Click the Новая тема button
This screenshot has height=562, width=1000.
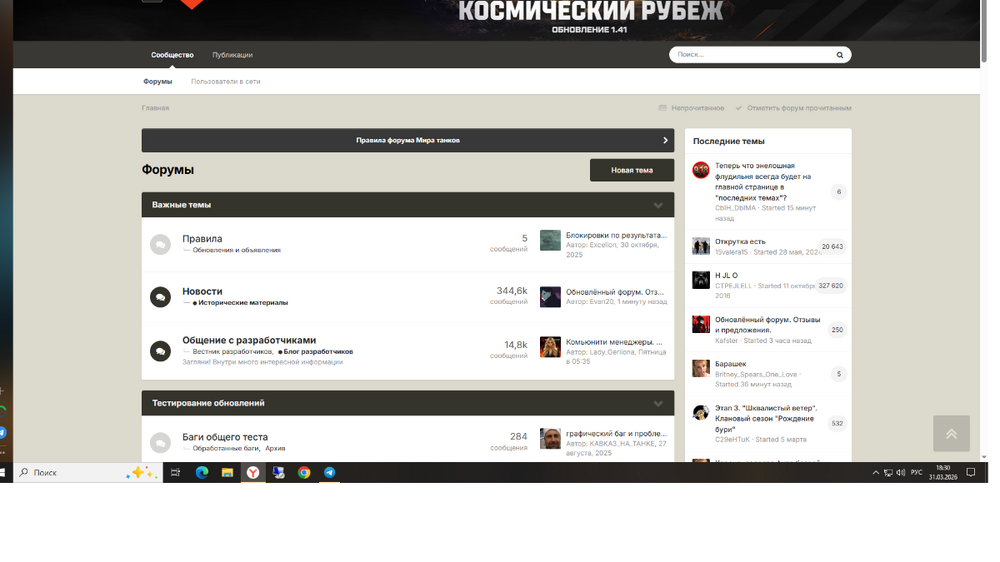632,170
